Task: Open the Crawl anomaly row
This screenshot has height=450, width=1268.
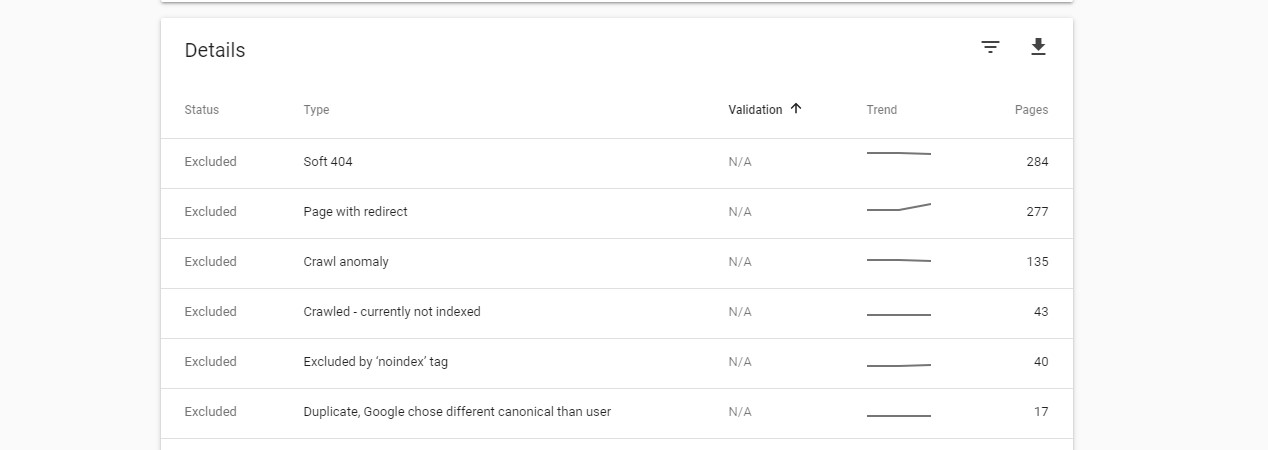Action: tap(617, 263)
